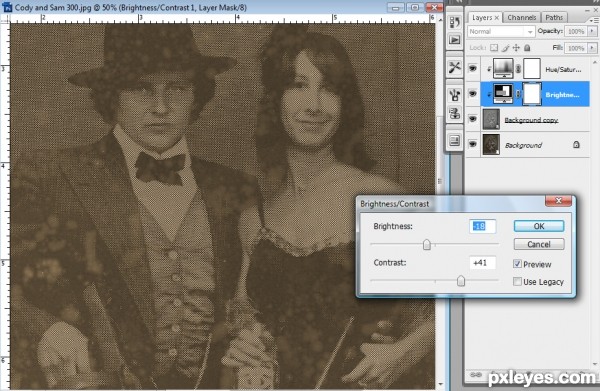Select the Hue/Saturation layer mask thumbnail

(532, 68)
